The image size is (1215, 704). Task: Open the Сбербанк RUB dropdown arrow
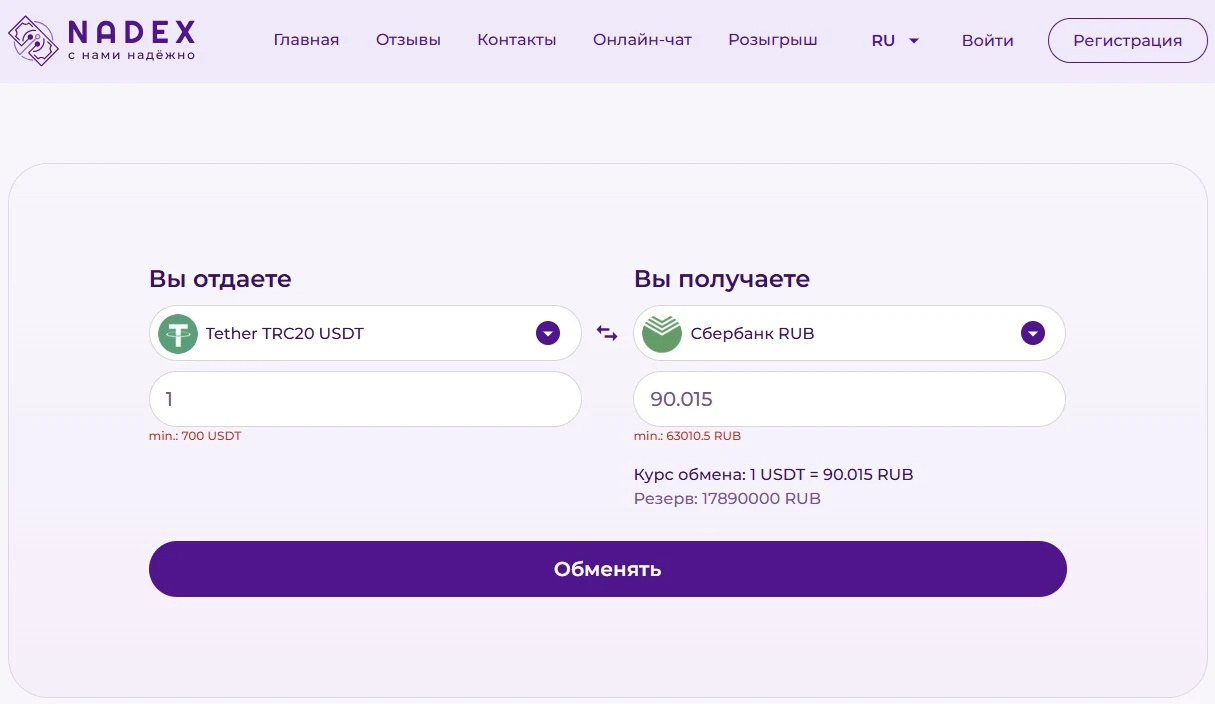click(1033, 333)
